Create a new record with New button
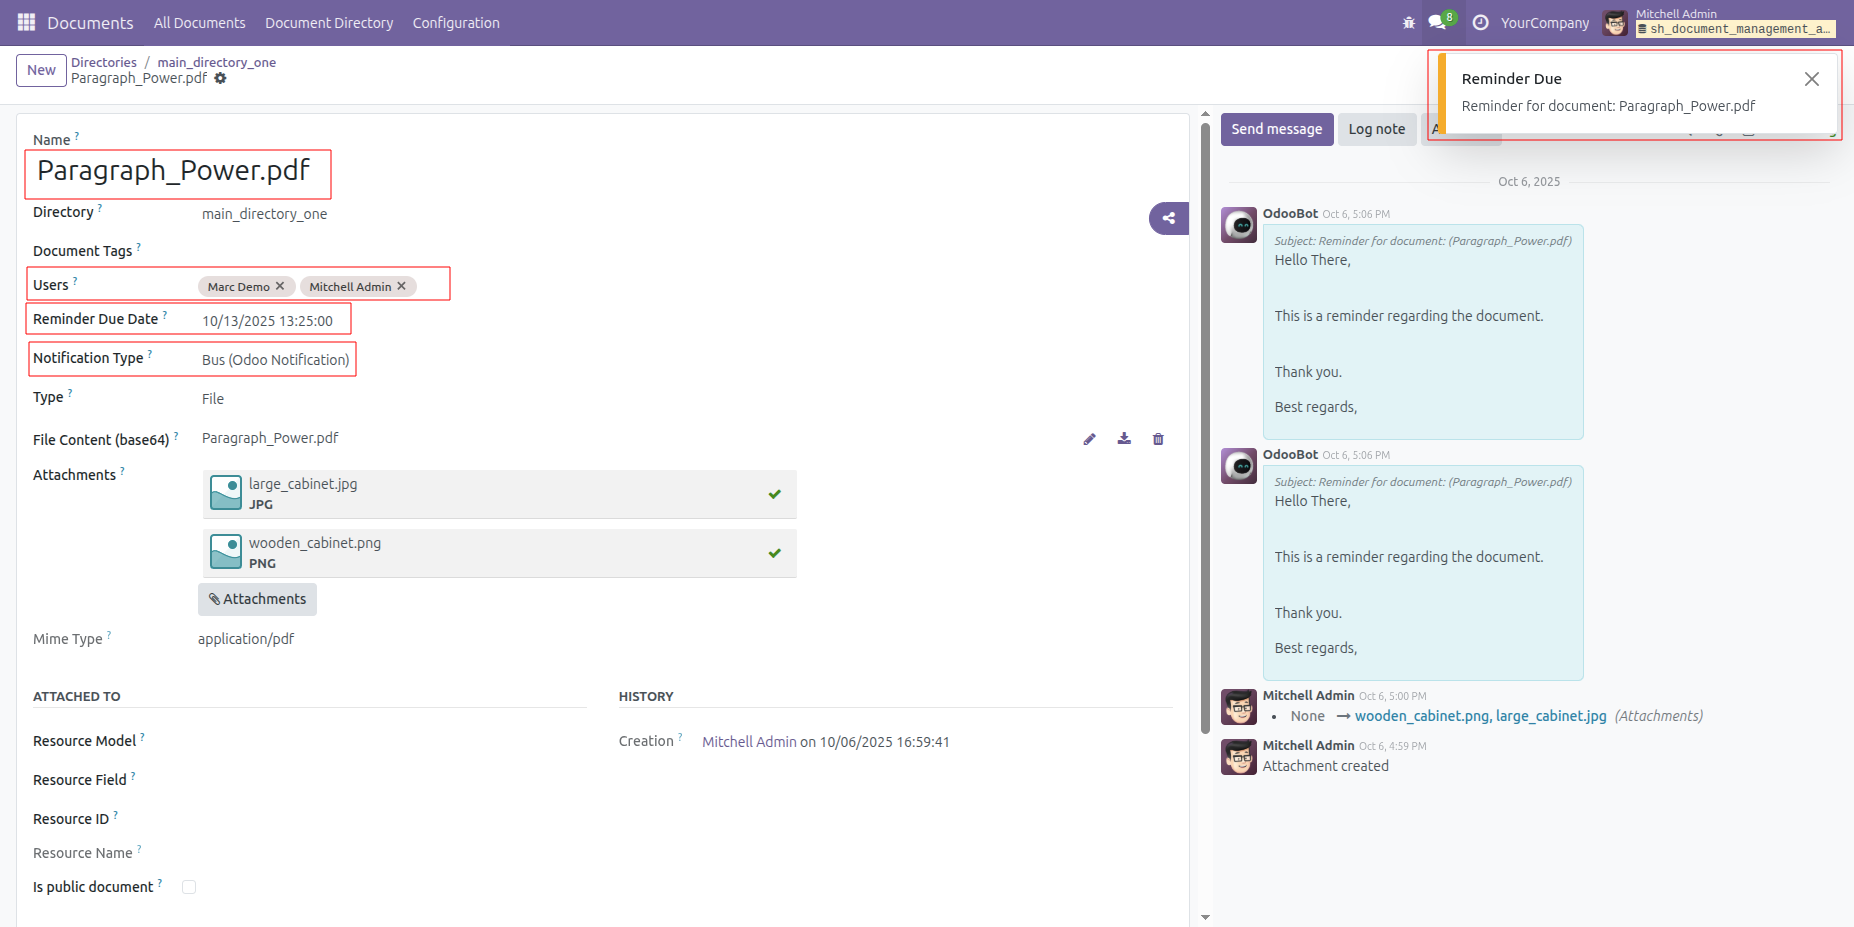The image size is (1854, 927). (41, 70)
